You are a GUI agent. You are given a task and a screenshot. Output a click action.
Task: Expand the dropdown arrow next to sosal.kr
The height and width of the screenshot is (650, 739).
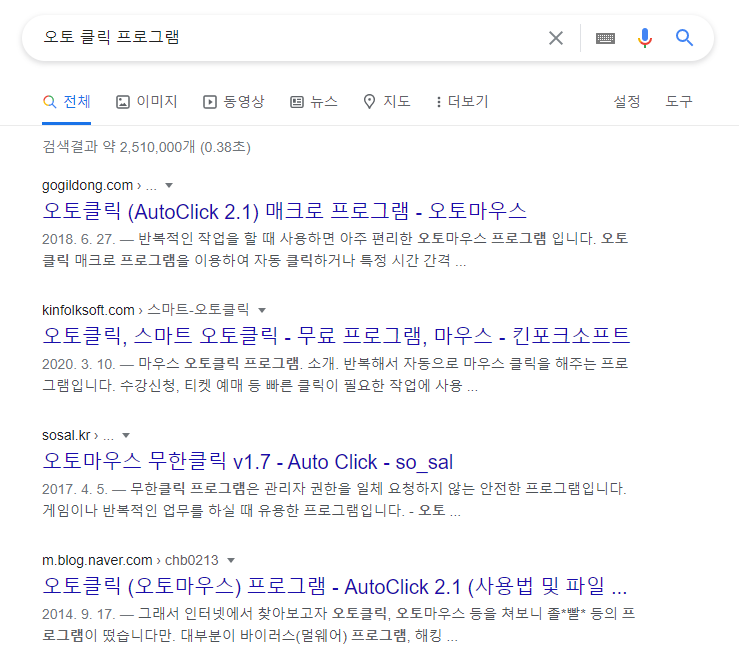pyautogui.click(x=126, y=436)
